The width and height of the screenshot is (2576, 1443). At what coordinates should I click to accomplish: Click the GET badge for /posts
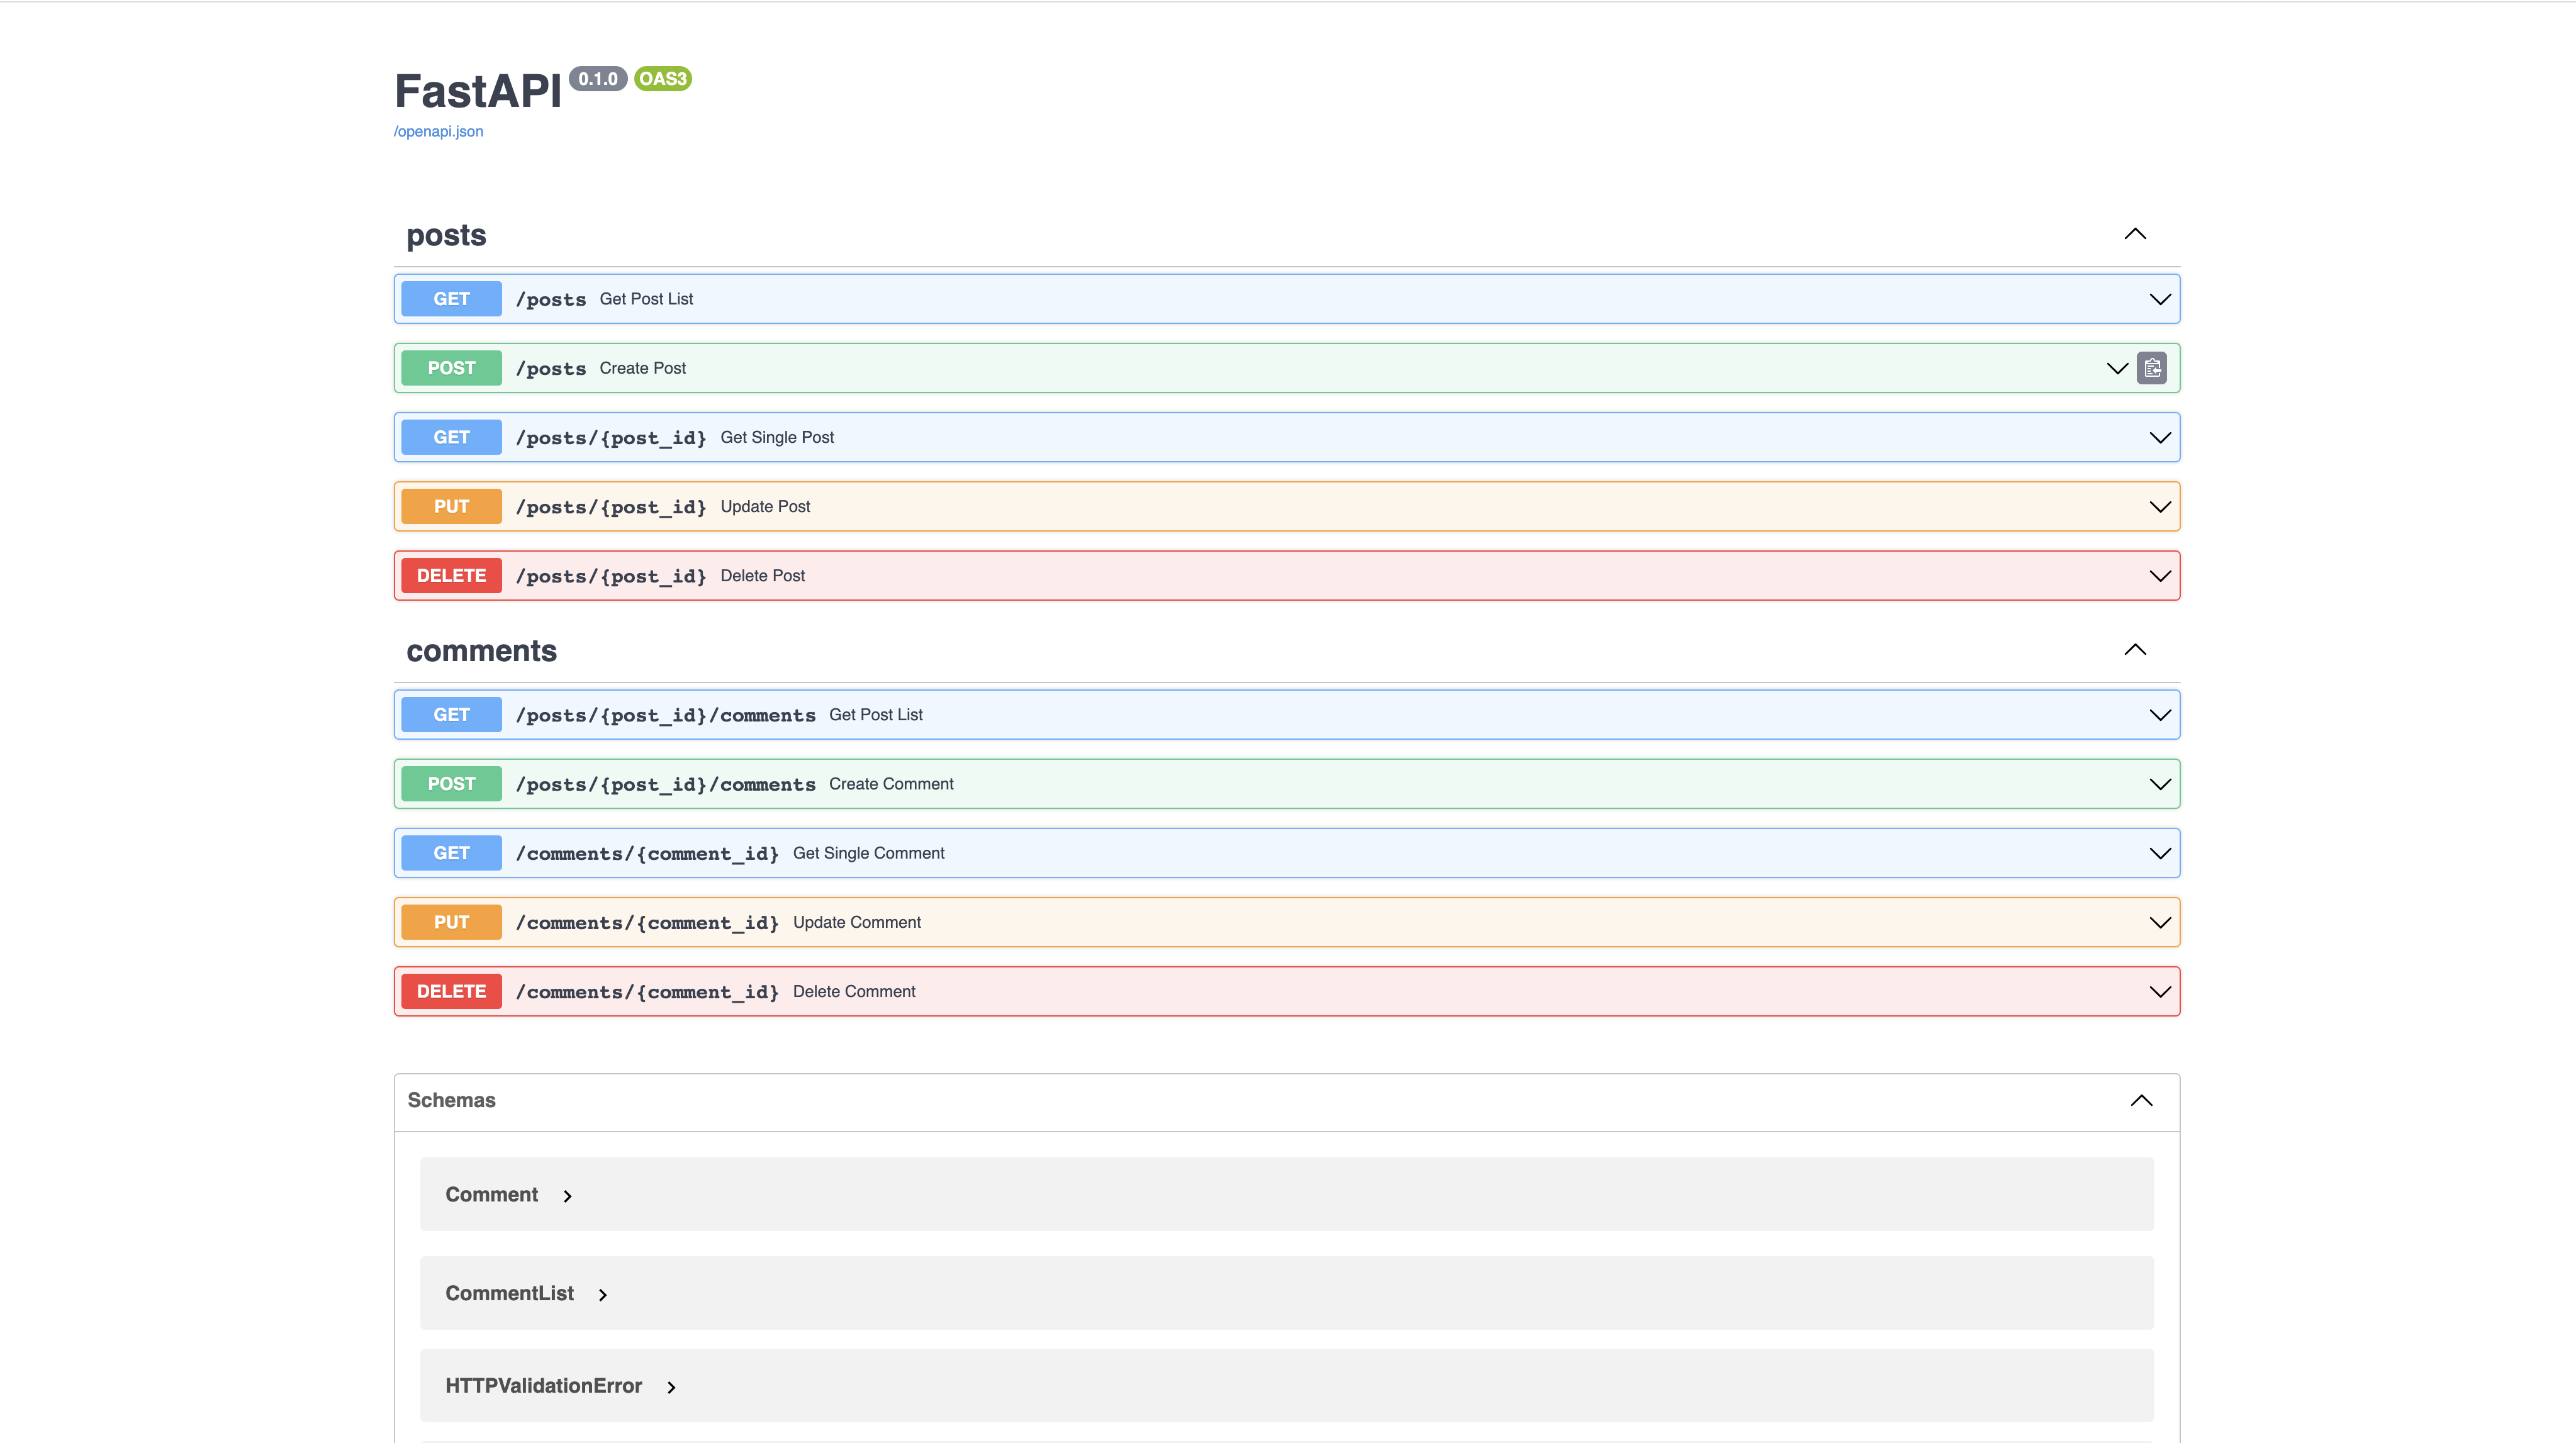[x=451, y=299]
